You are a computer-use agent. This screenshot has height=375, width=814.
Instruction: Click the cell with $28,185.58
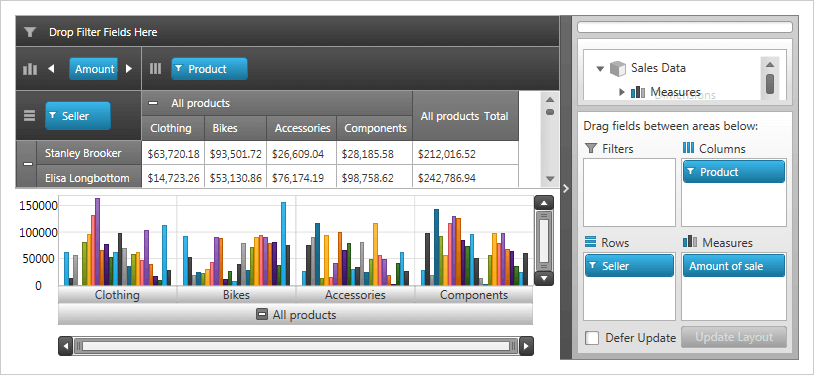coord(375,154)
